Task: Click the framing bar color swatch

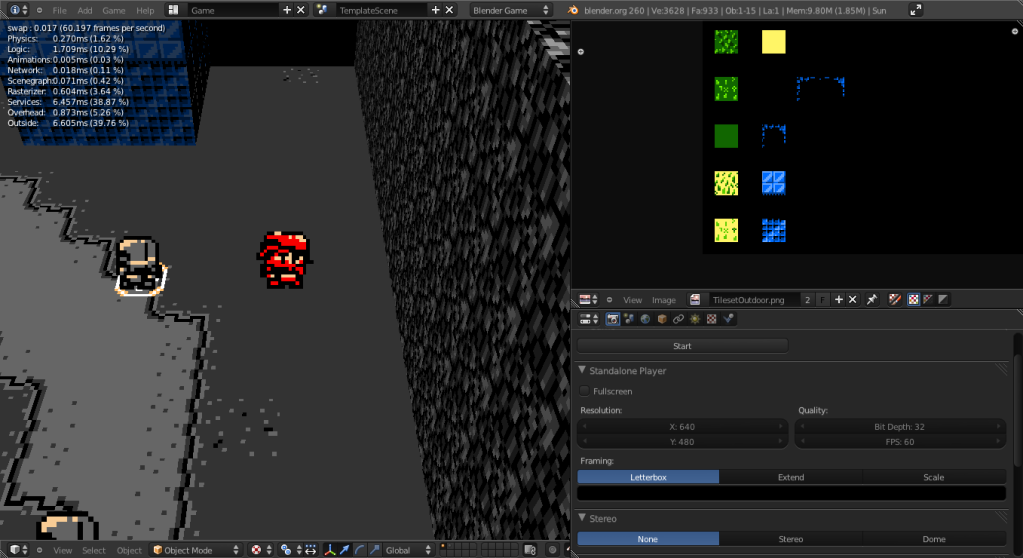Action: [791, 493]
